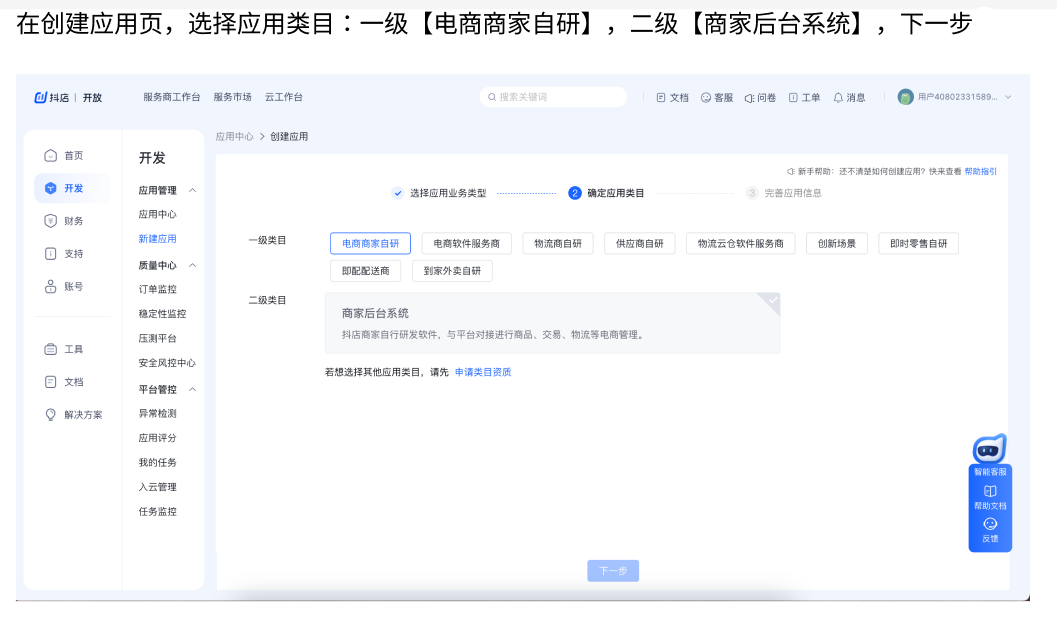Open 文档 in the top bar
The image size is (1057, 617).
[672, 98]
